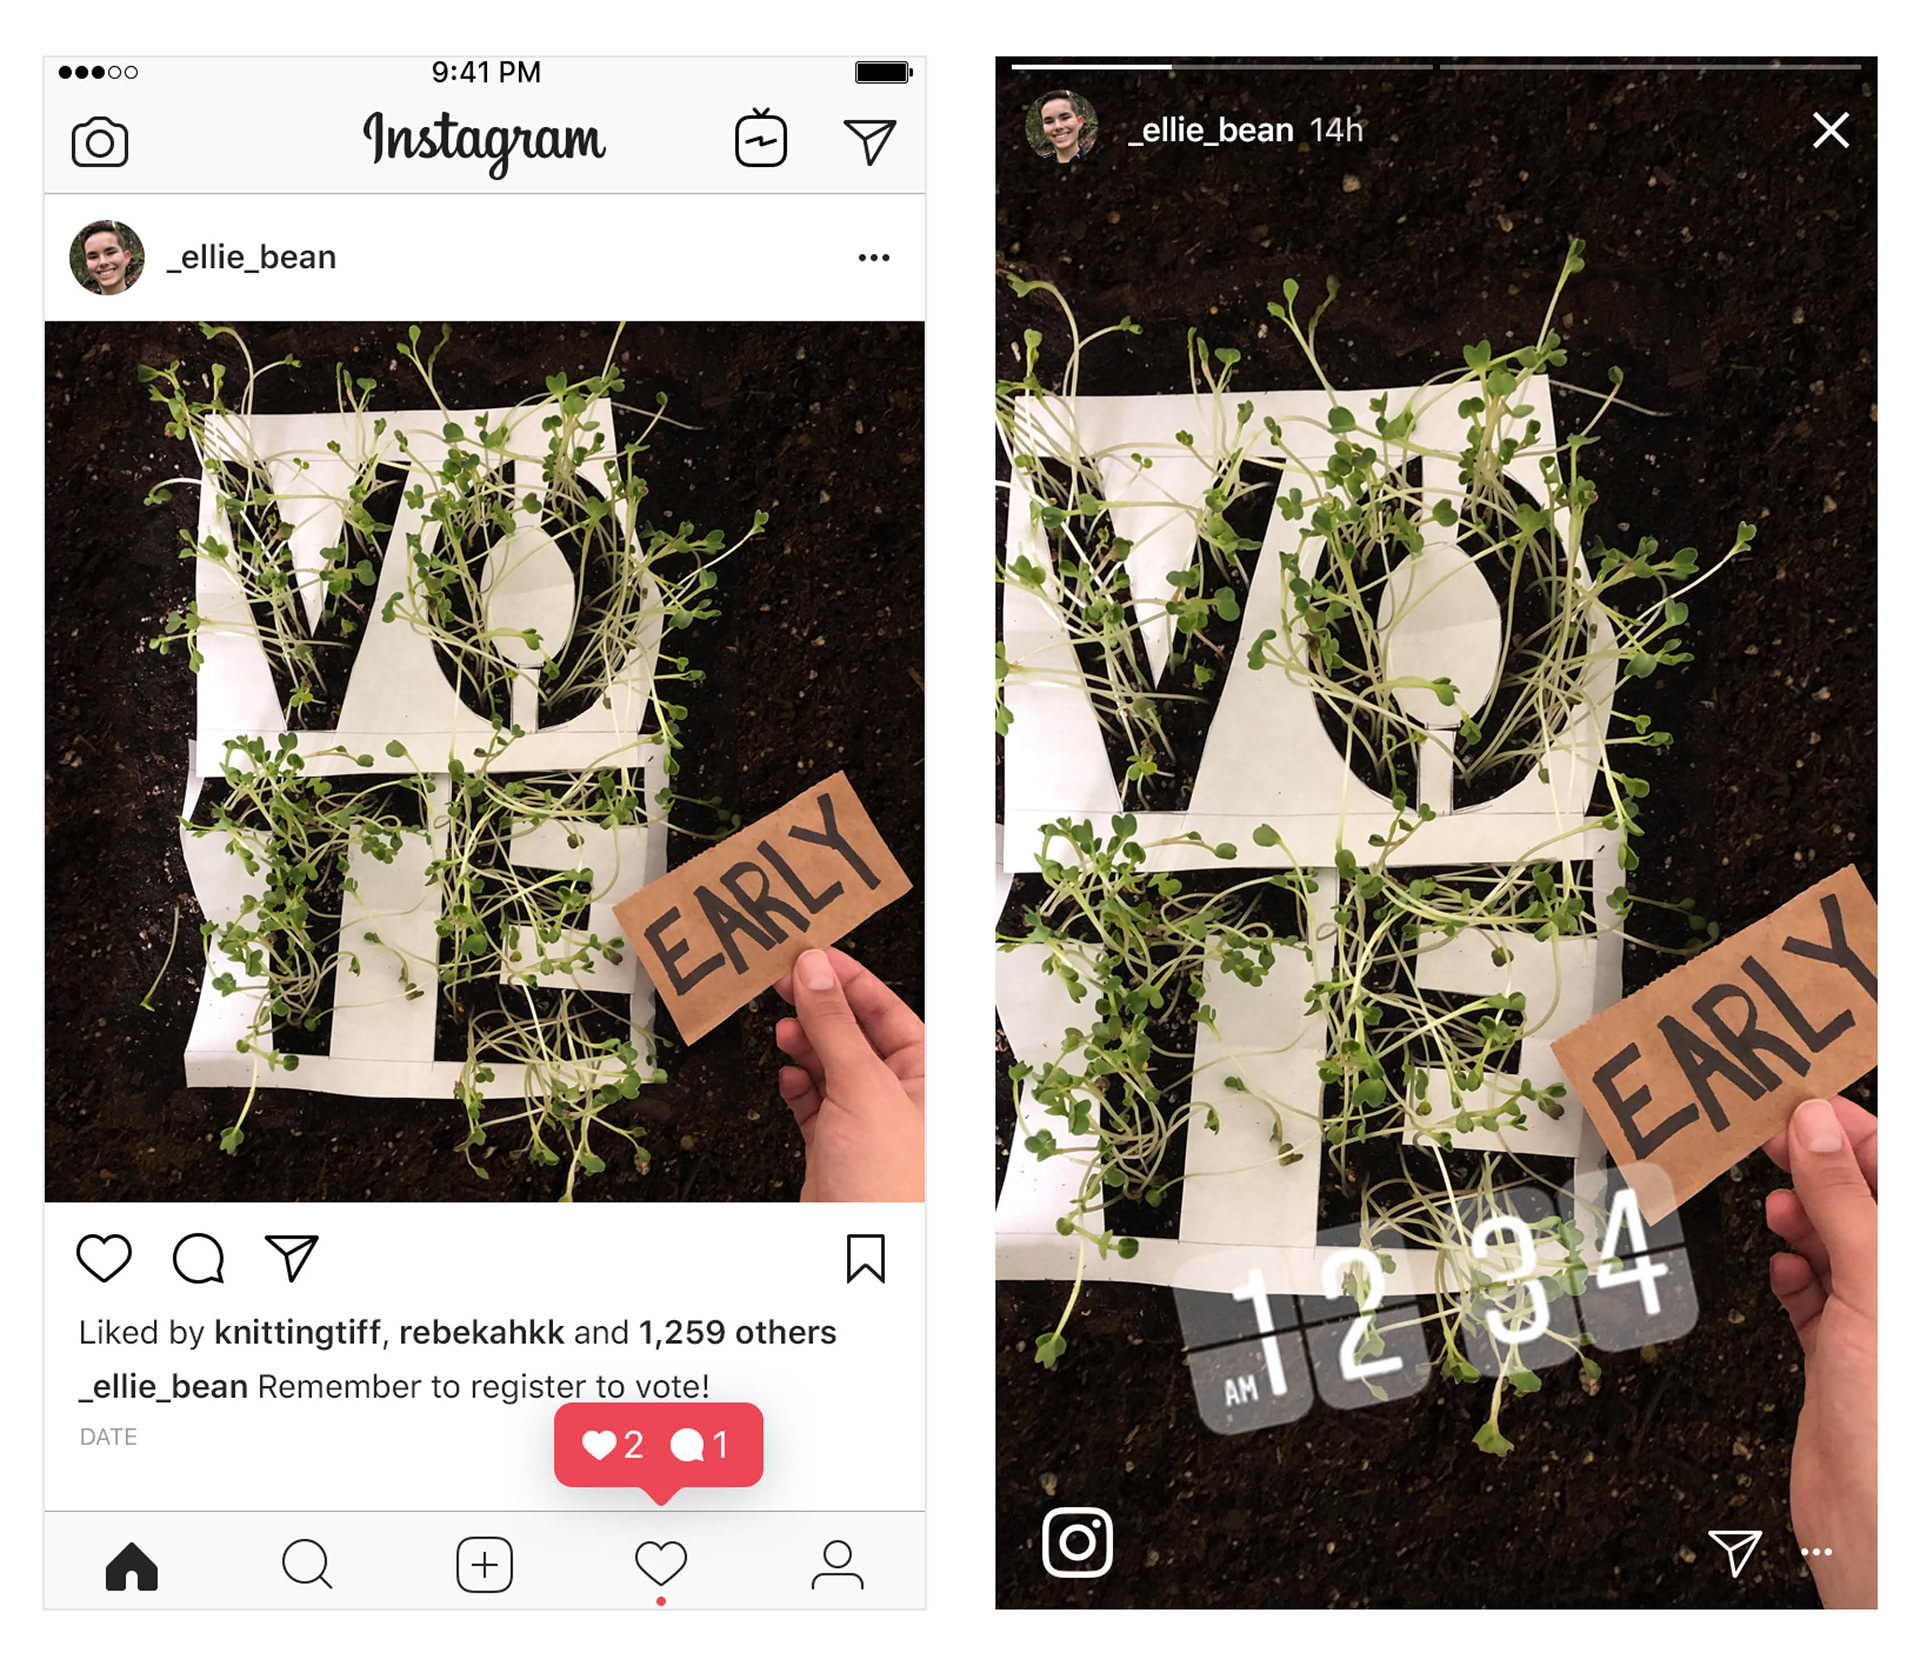Expand story more options dots
Screen dimensions: 1920x1666
click(x=1816, y=1552)
